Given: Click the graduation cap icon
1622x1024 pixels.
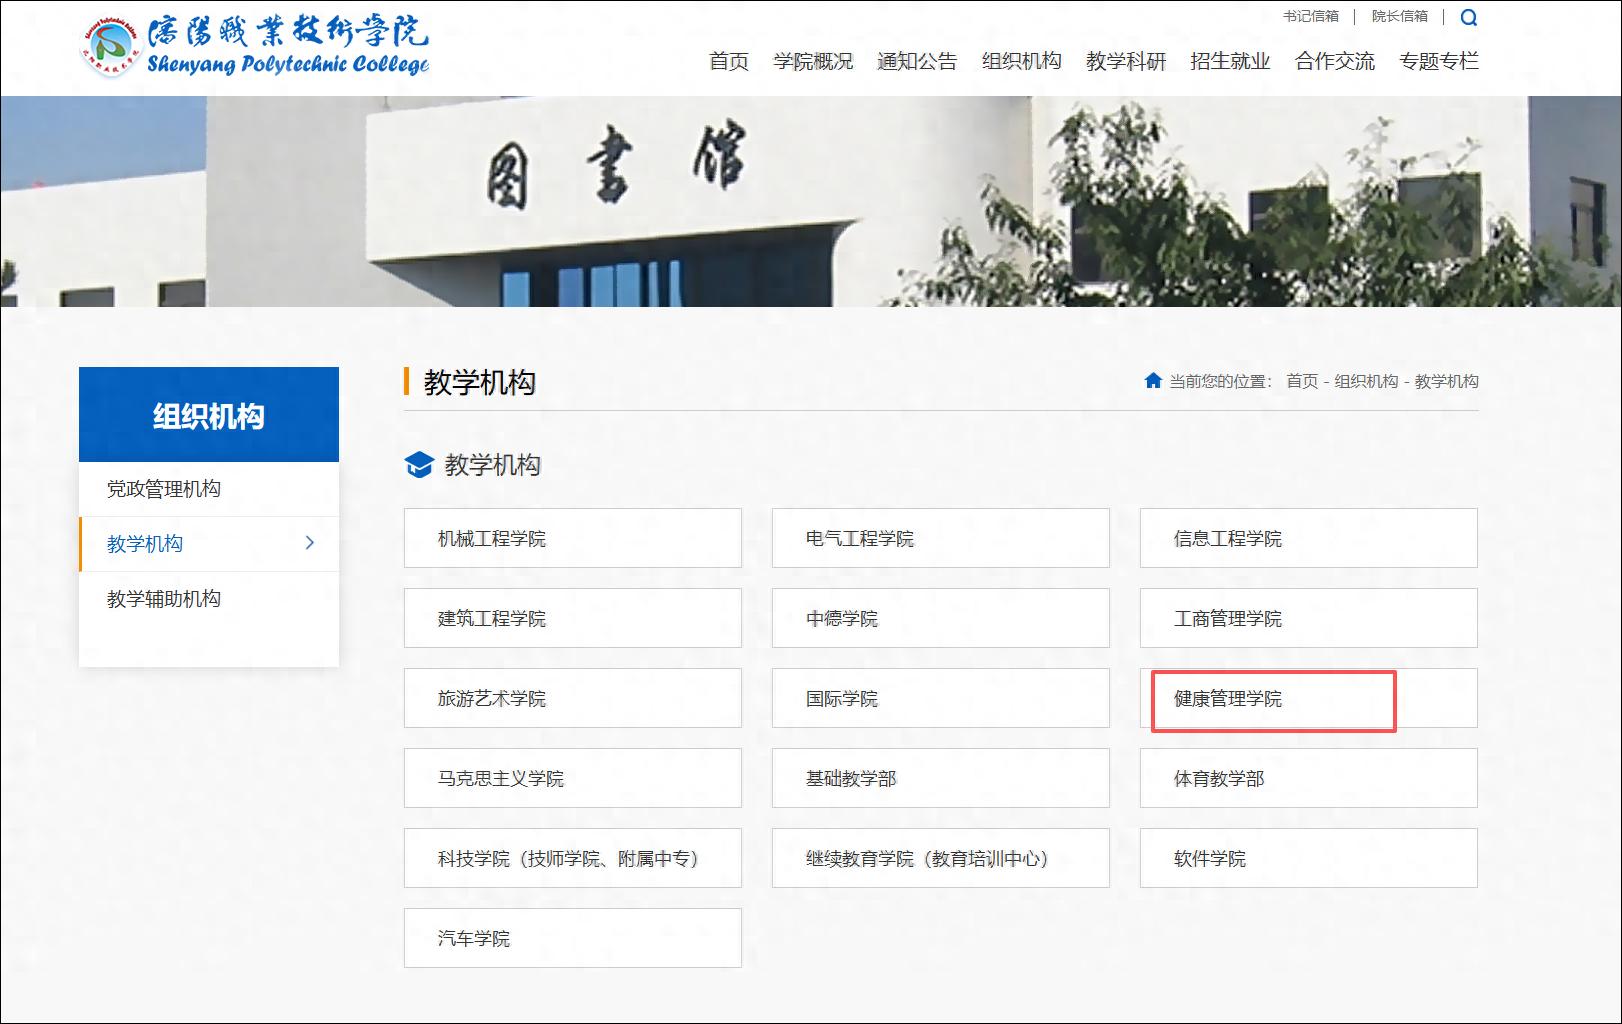Looking at the screenshot, I should 418,465.
